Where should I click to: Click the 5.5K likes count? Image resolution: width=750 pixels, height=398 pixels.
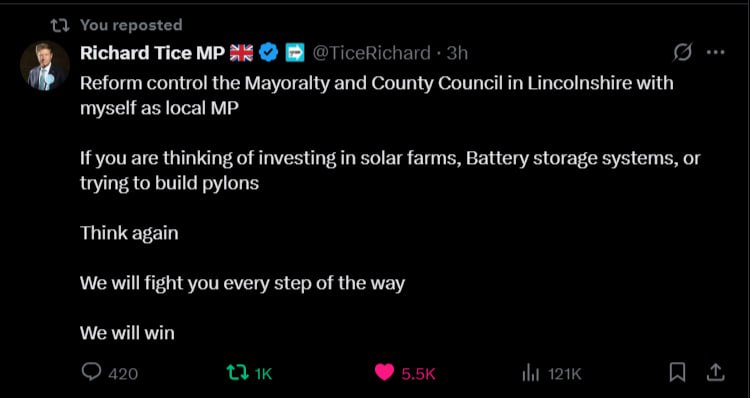pos(419,374)
